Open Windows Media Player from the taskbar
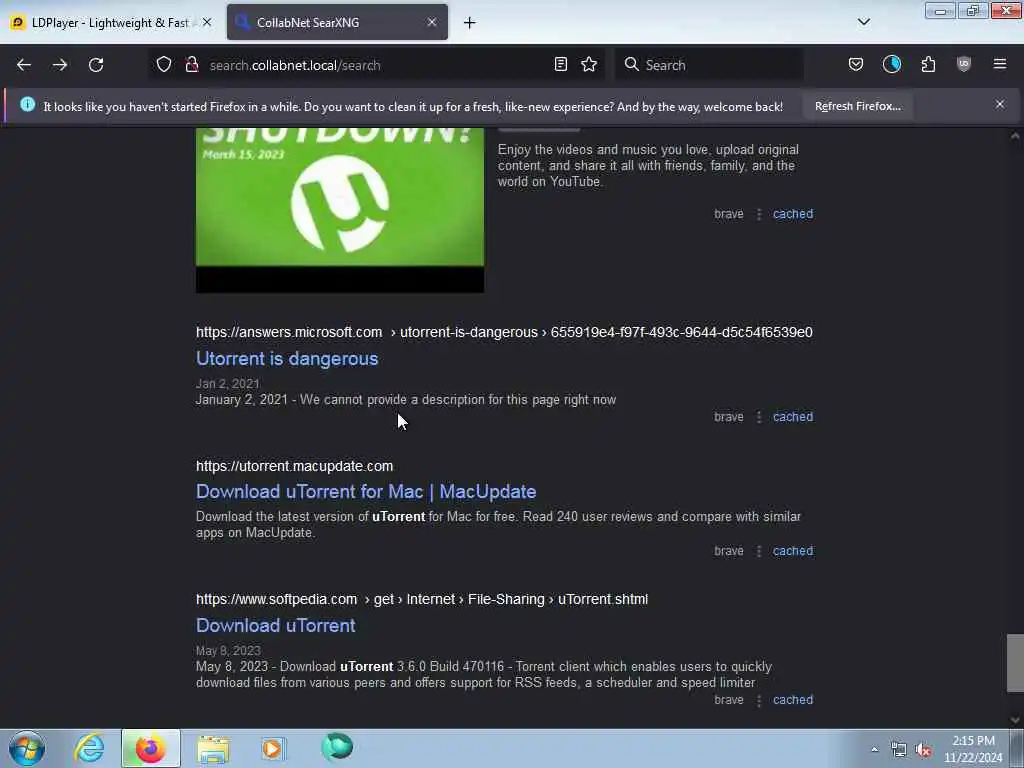Screen dimensions: 1024x768 (x=272, y=748)
